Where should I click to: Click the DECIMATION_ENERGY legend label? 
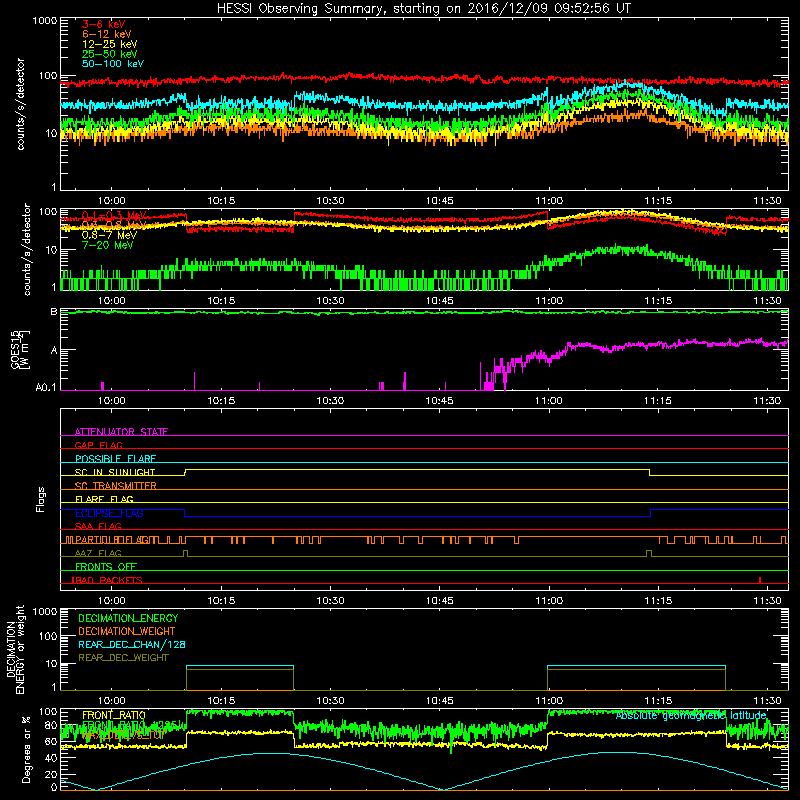pyautogui.click(x=128, y=618)
